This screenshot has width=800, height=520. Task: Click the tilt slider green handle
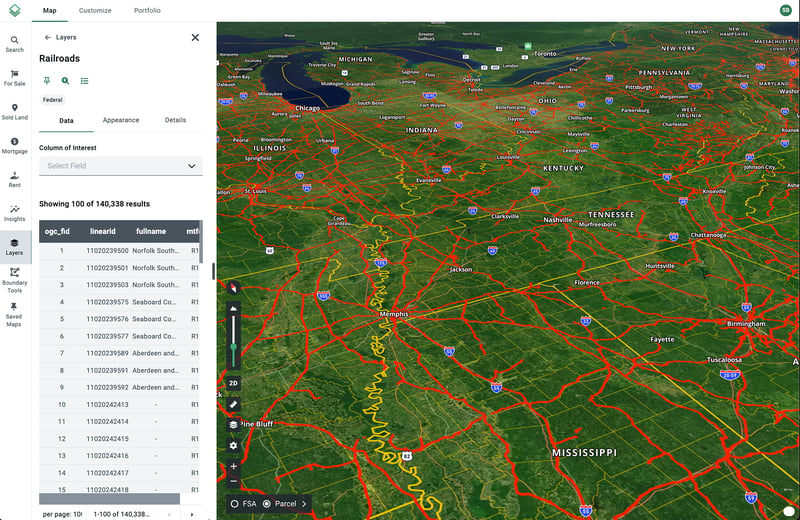(x=233, y=346)
